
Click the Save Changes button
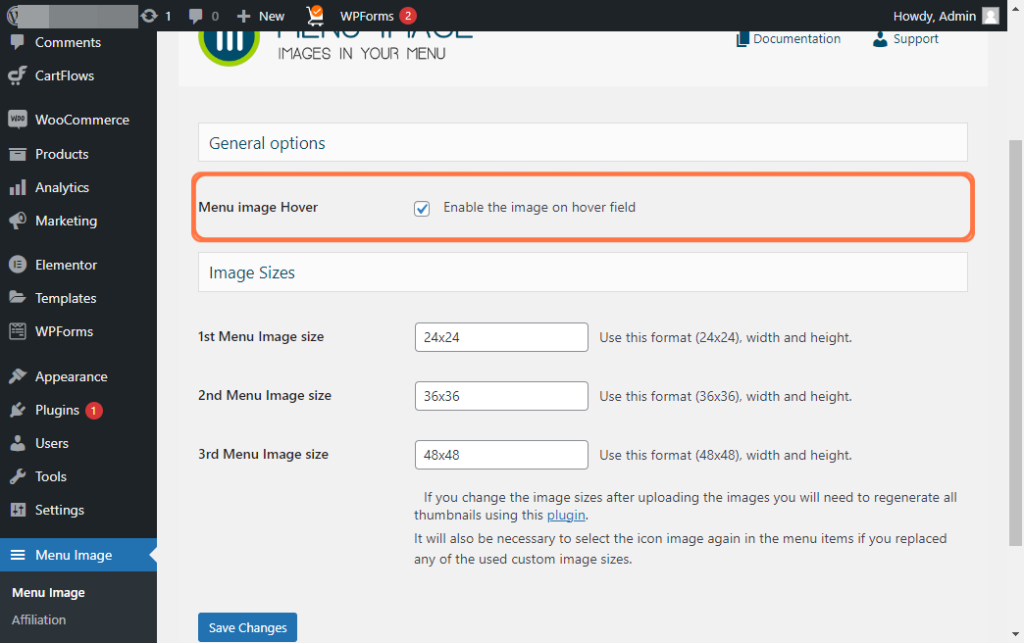(248, 627)
